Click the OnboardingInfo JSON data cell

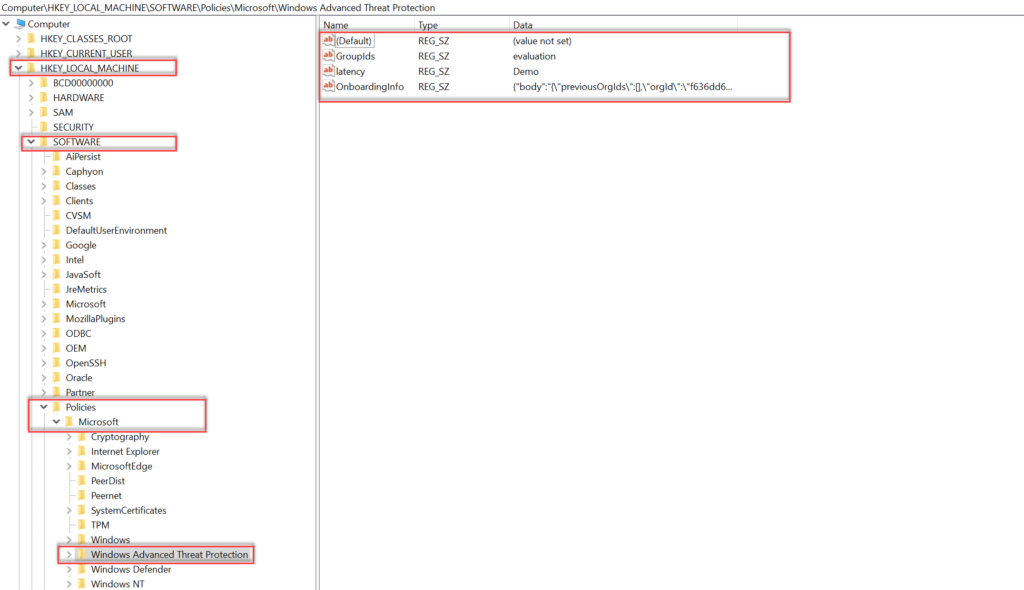click(x=622, y=86)
